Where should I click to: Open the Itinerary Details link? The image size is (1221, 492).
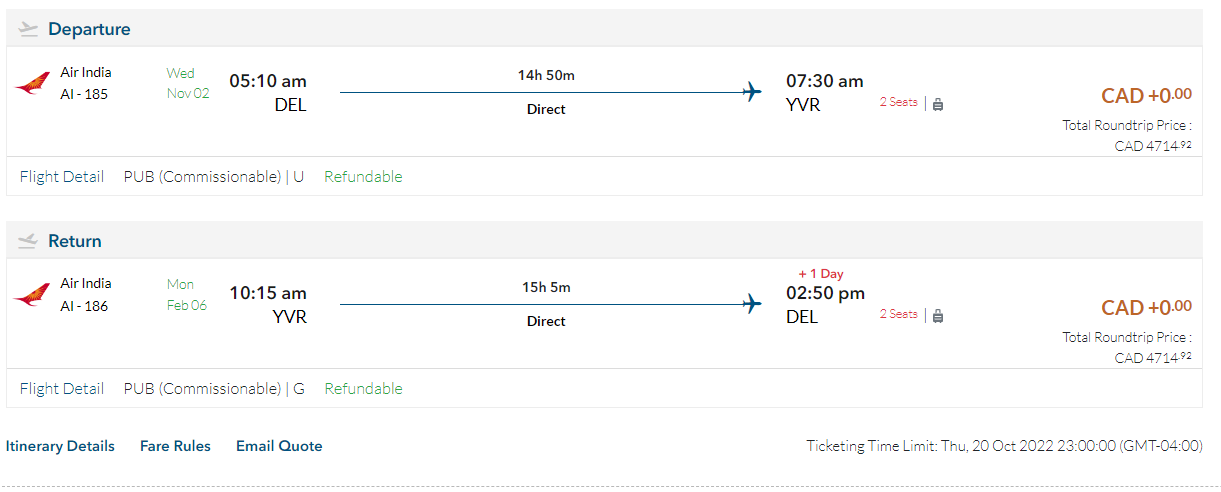click(x=60, y=446)
